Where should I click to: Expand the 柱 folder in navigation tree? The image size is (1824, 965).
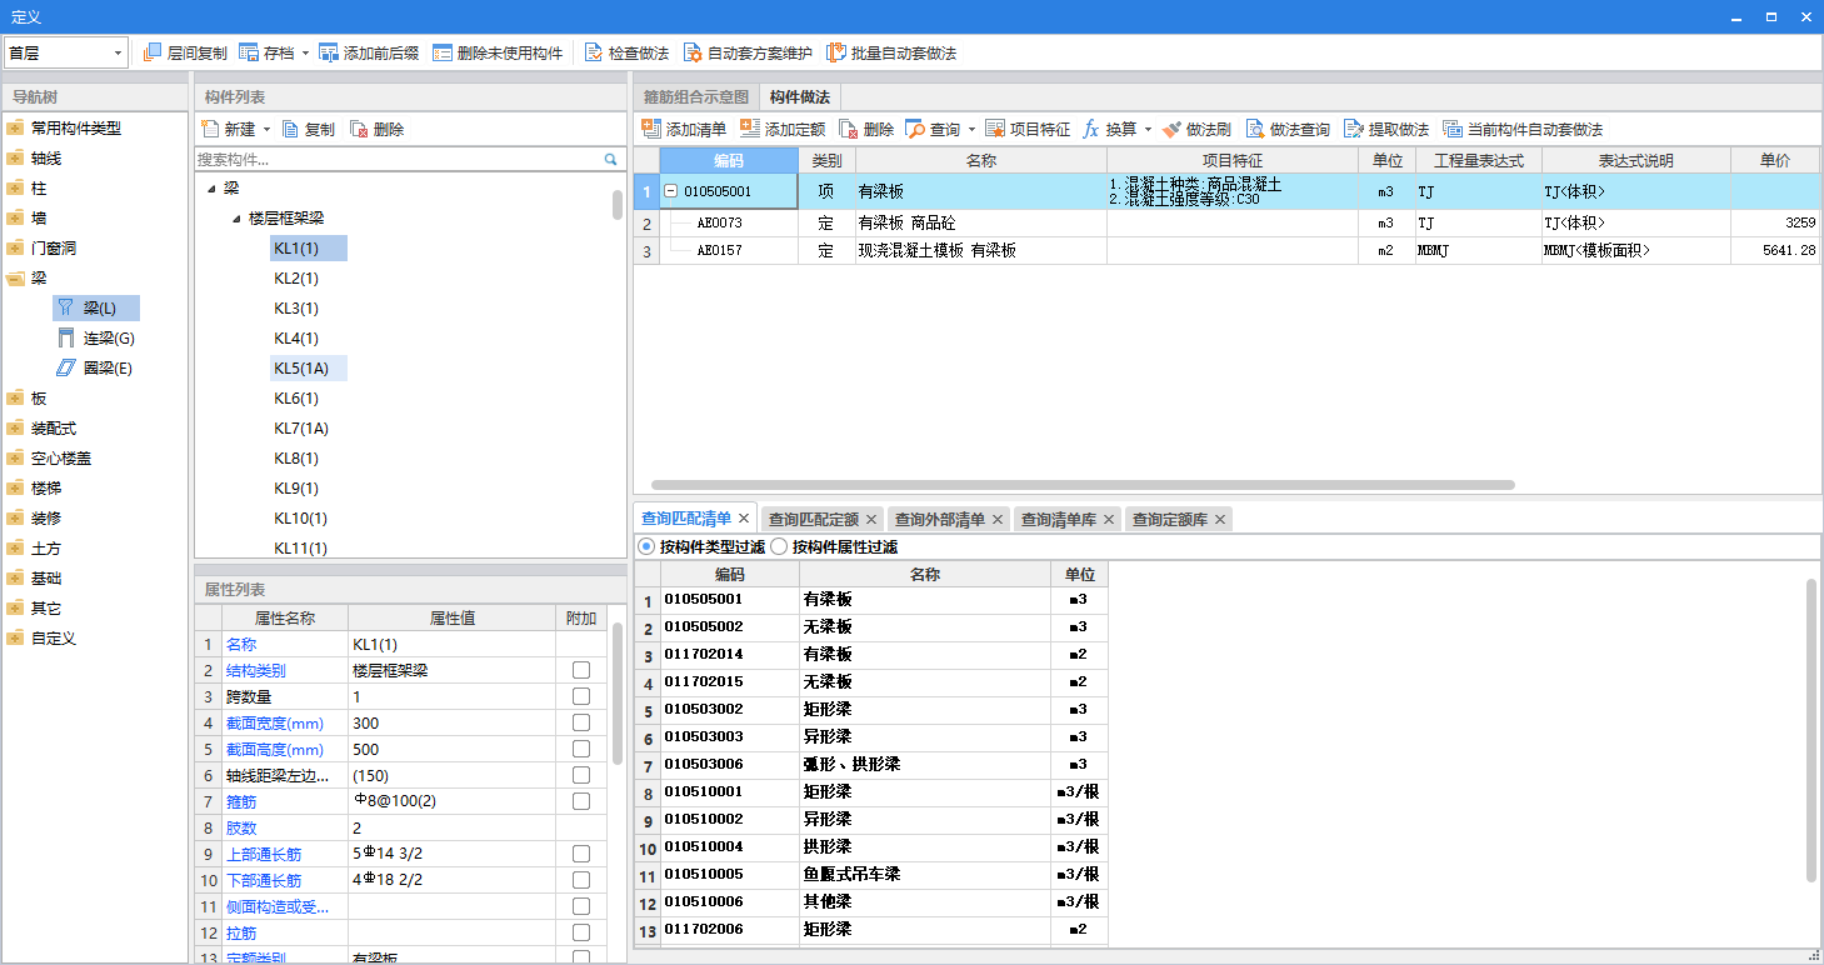point(15,188)
